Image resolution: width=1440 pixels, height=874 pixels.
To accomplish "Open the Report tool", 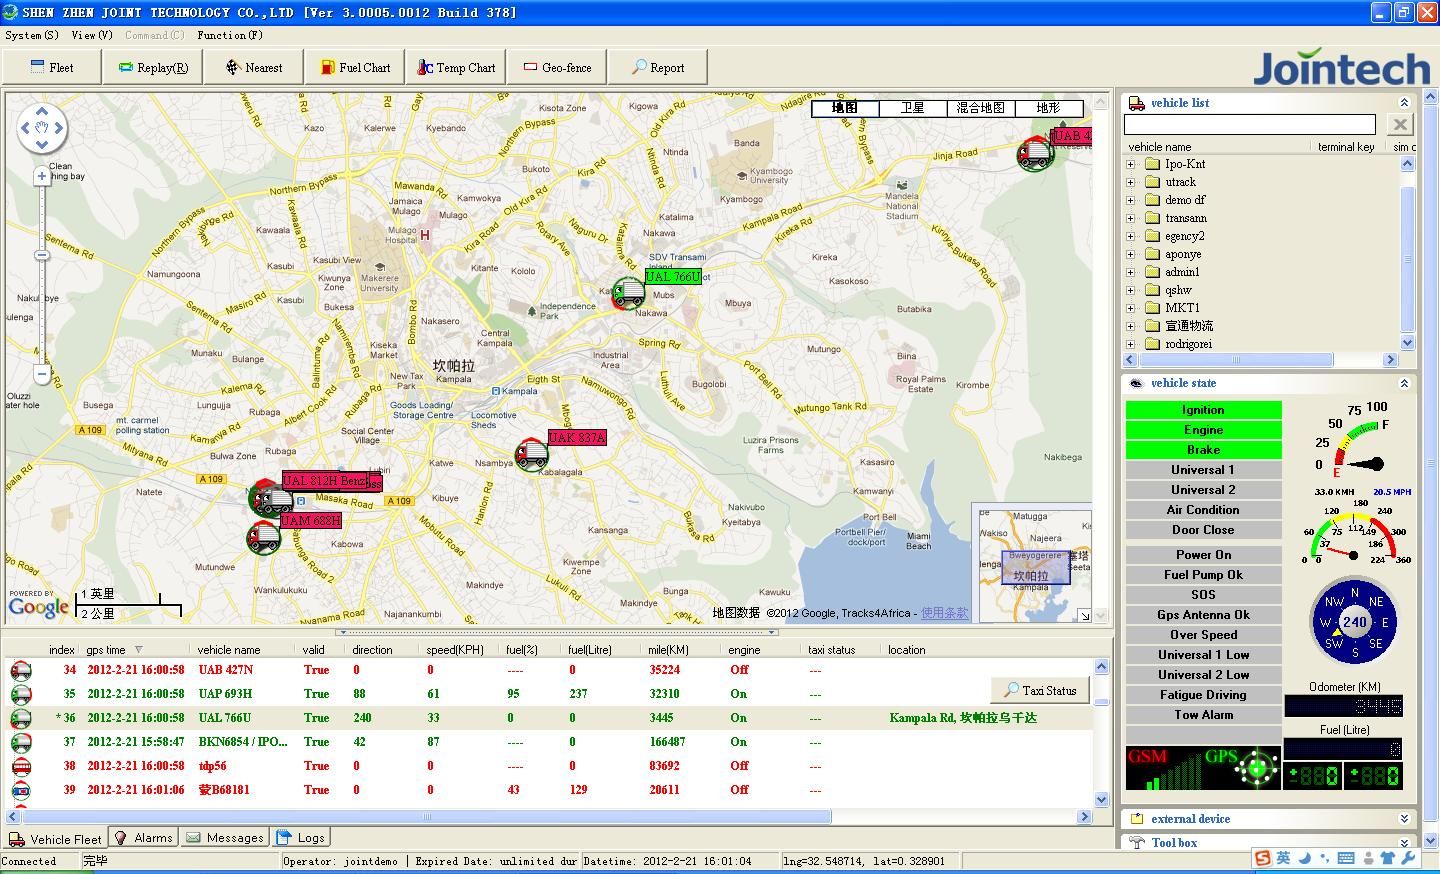I will (x=658, y=68).
